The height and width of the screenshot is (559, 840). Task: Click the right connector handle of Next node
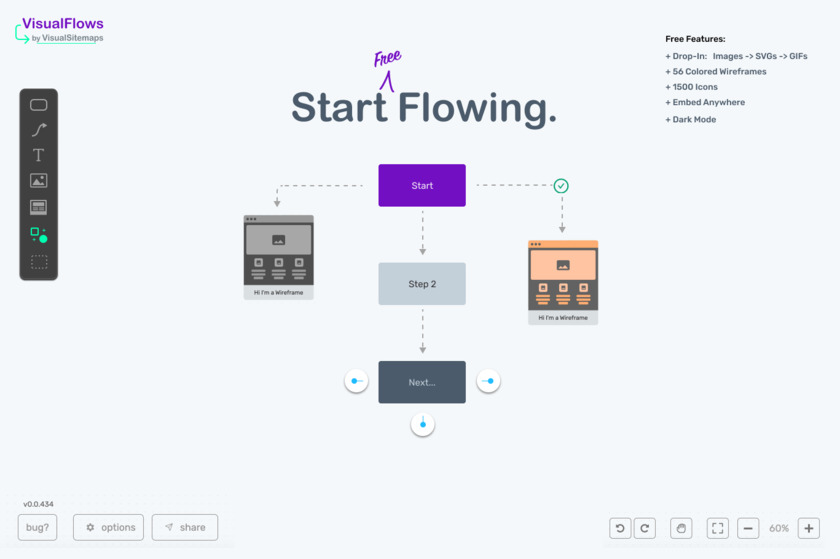[x=488, y=381]
